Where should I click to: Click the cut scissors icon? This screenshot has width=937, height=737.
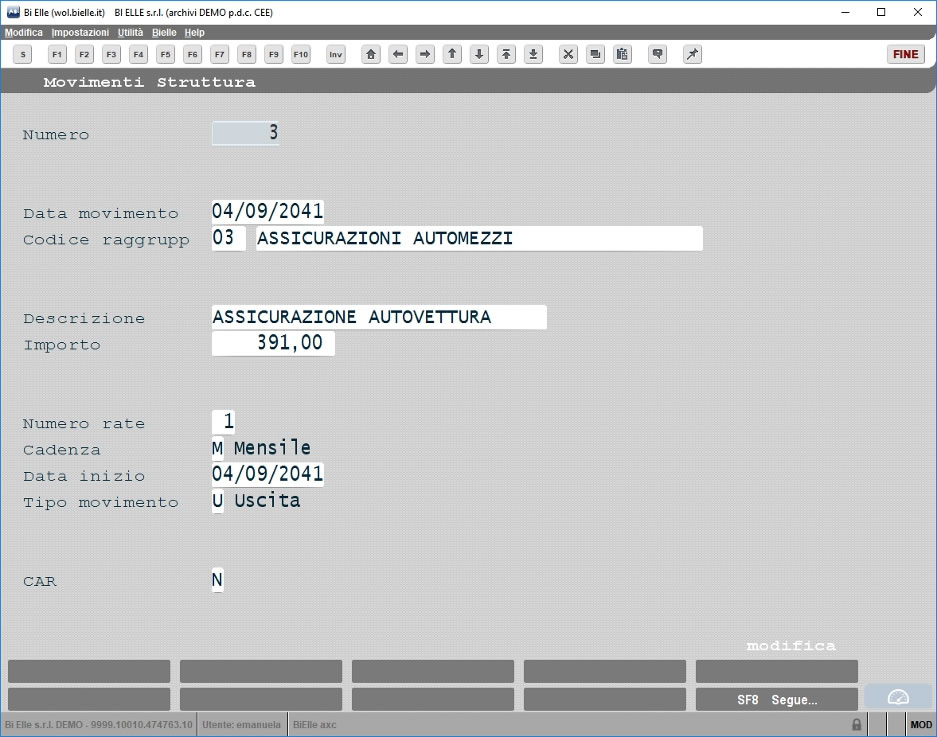[x=568, y=54]
